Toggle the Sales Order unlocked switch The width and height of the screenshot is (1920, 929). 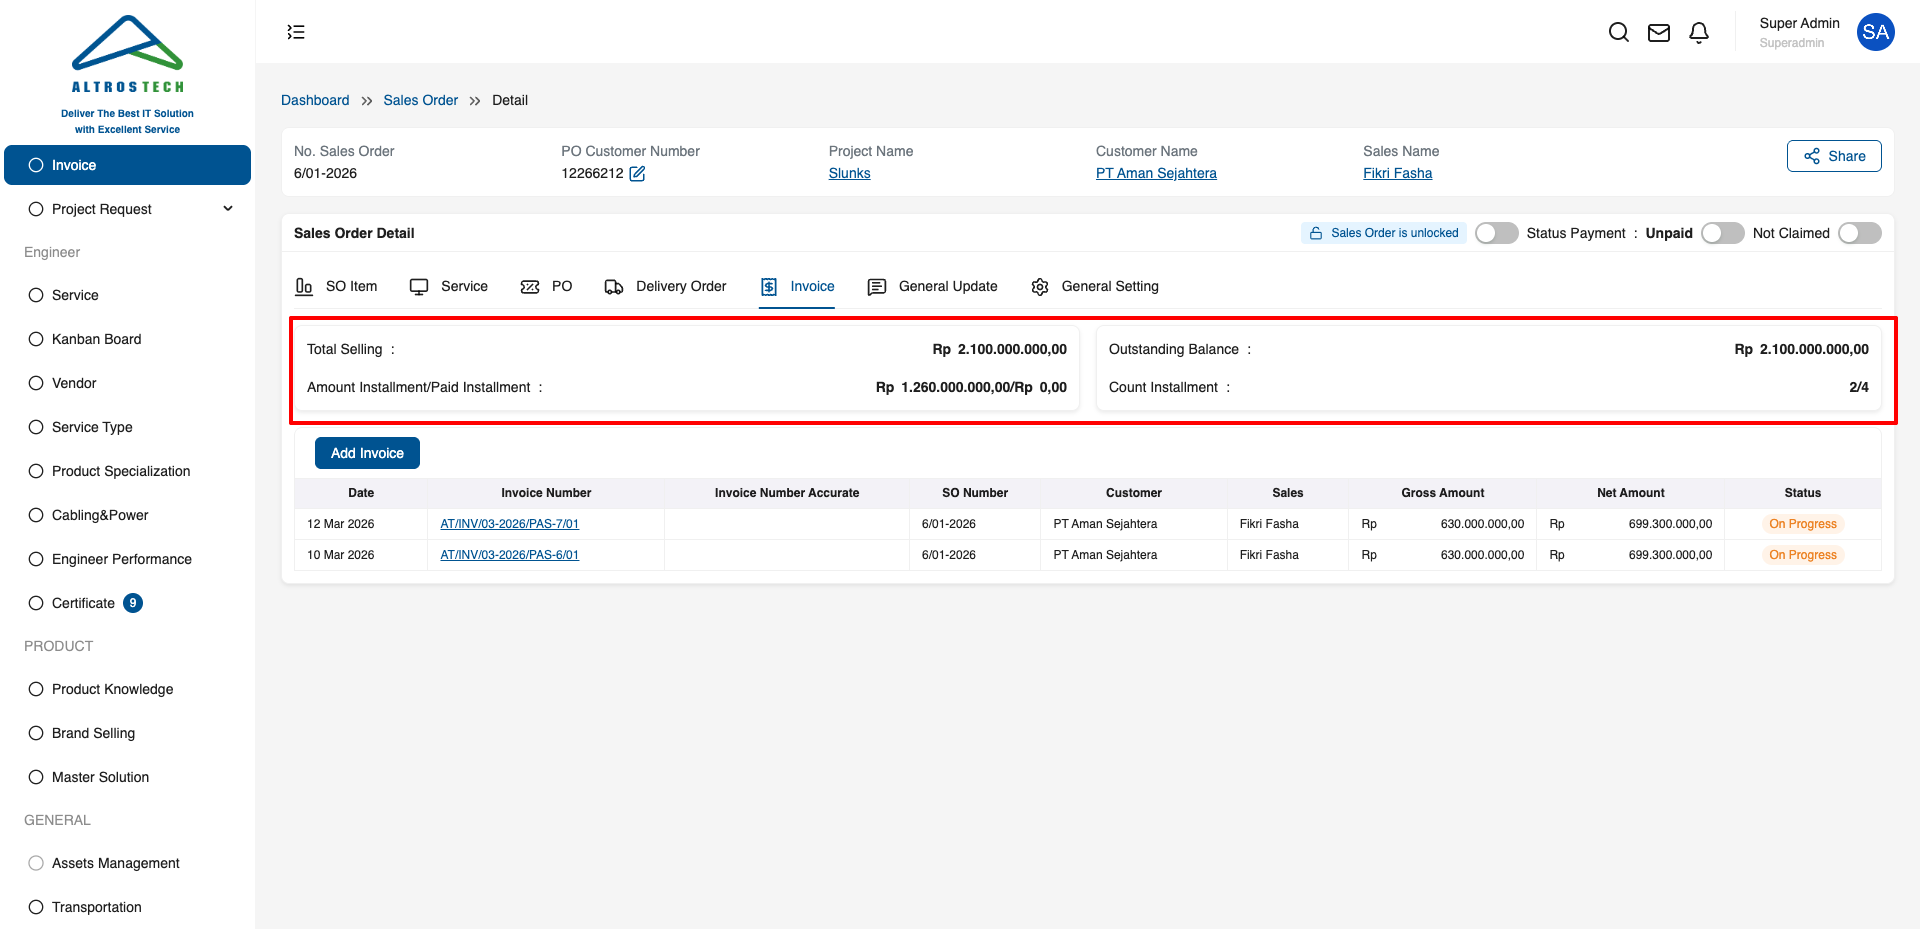point(1496,233)
